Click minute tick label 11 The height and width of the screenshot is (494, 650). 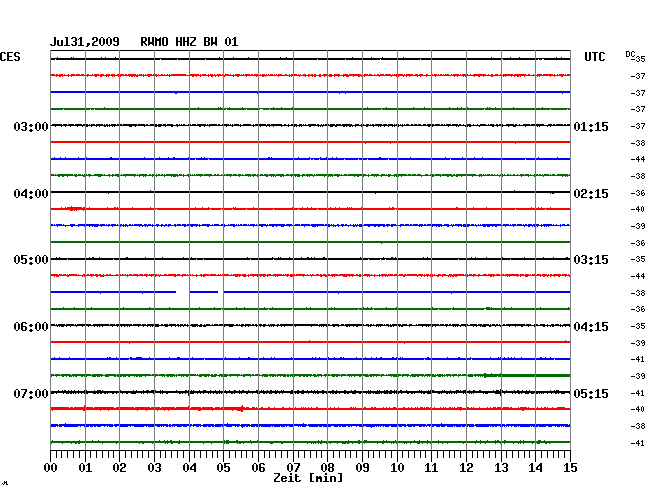click(x=431, y=468)
